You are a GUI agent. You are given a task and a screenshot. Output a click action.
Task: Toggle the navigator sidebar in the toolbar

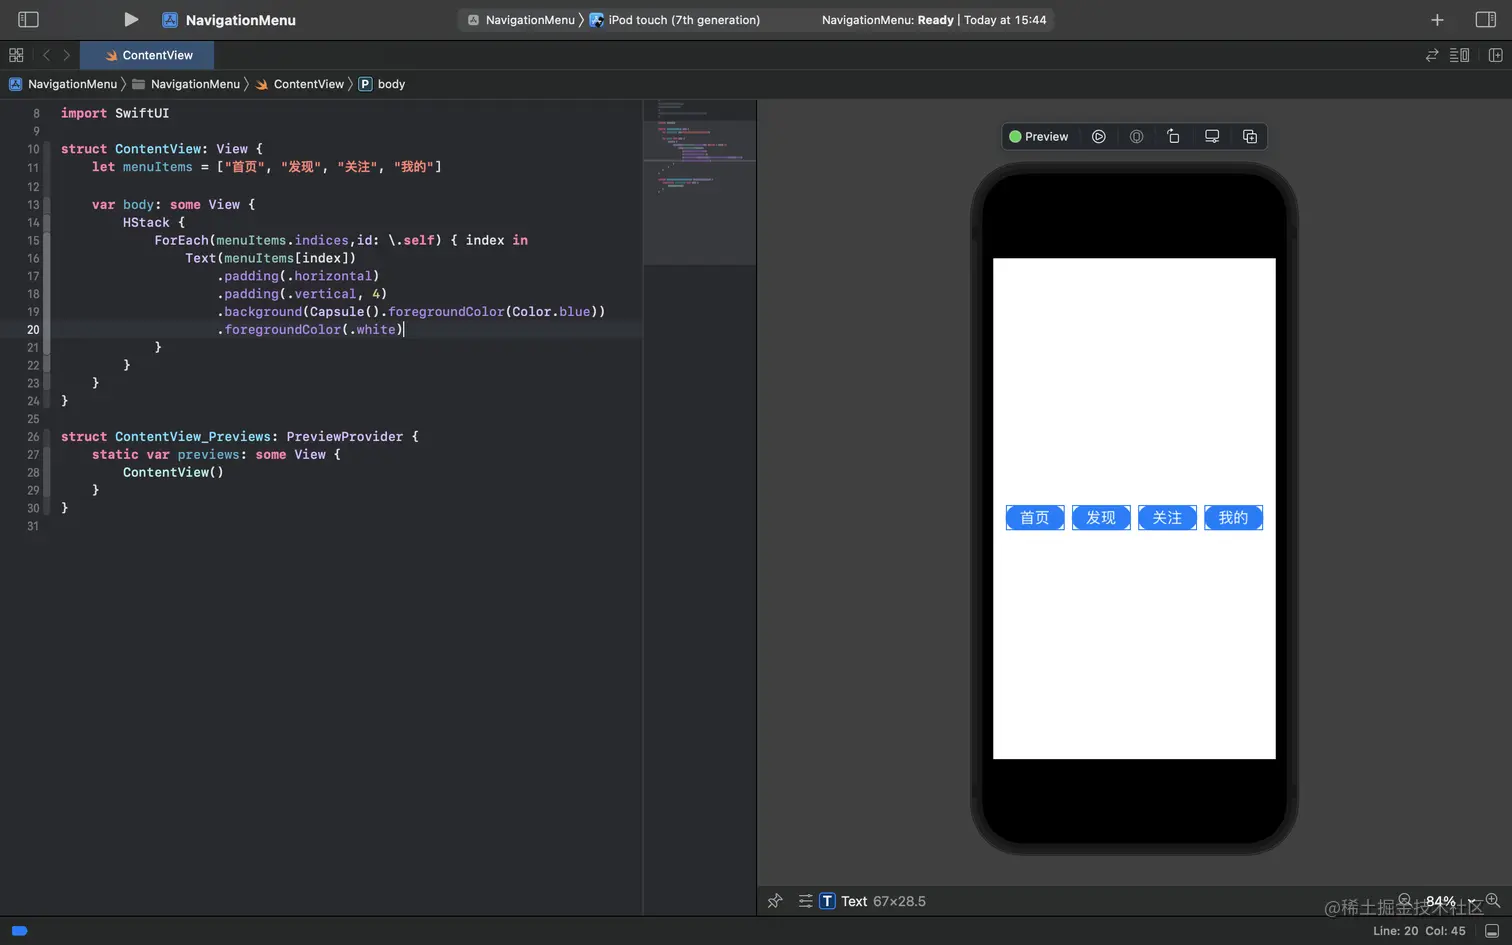(28, 19)
